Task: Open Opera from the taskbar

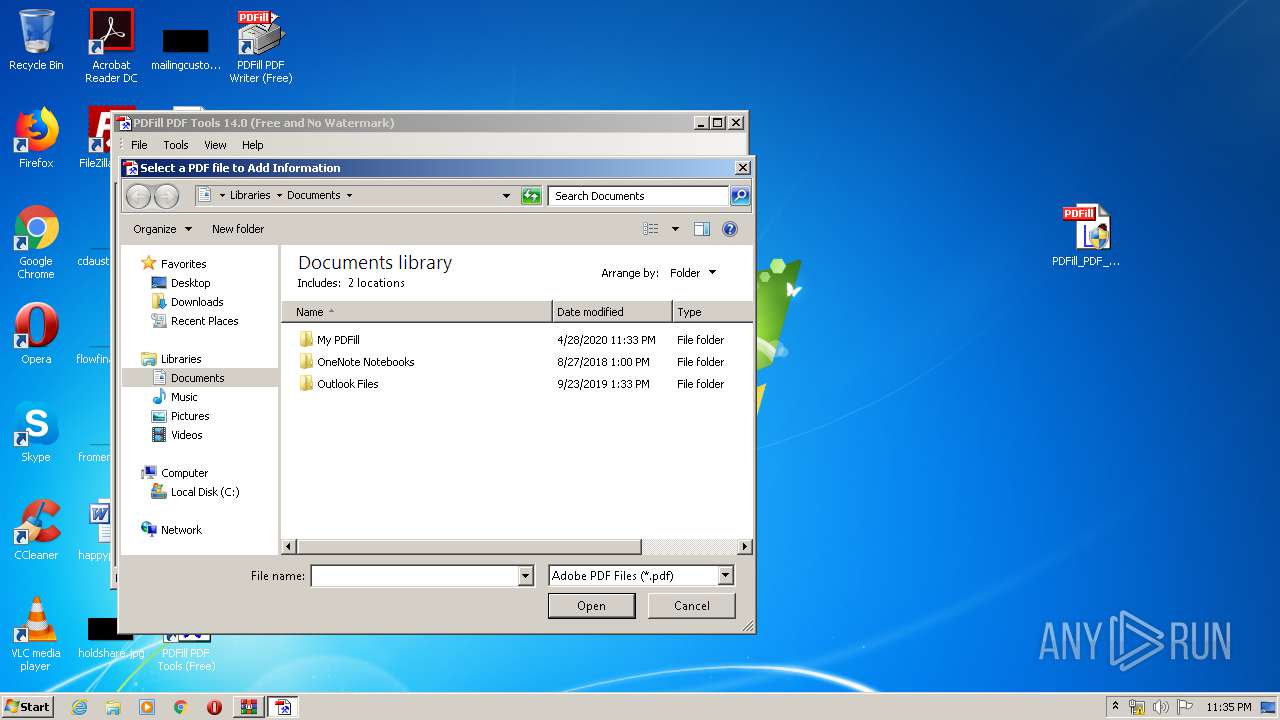Action: click(214, 707)
